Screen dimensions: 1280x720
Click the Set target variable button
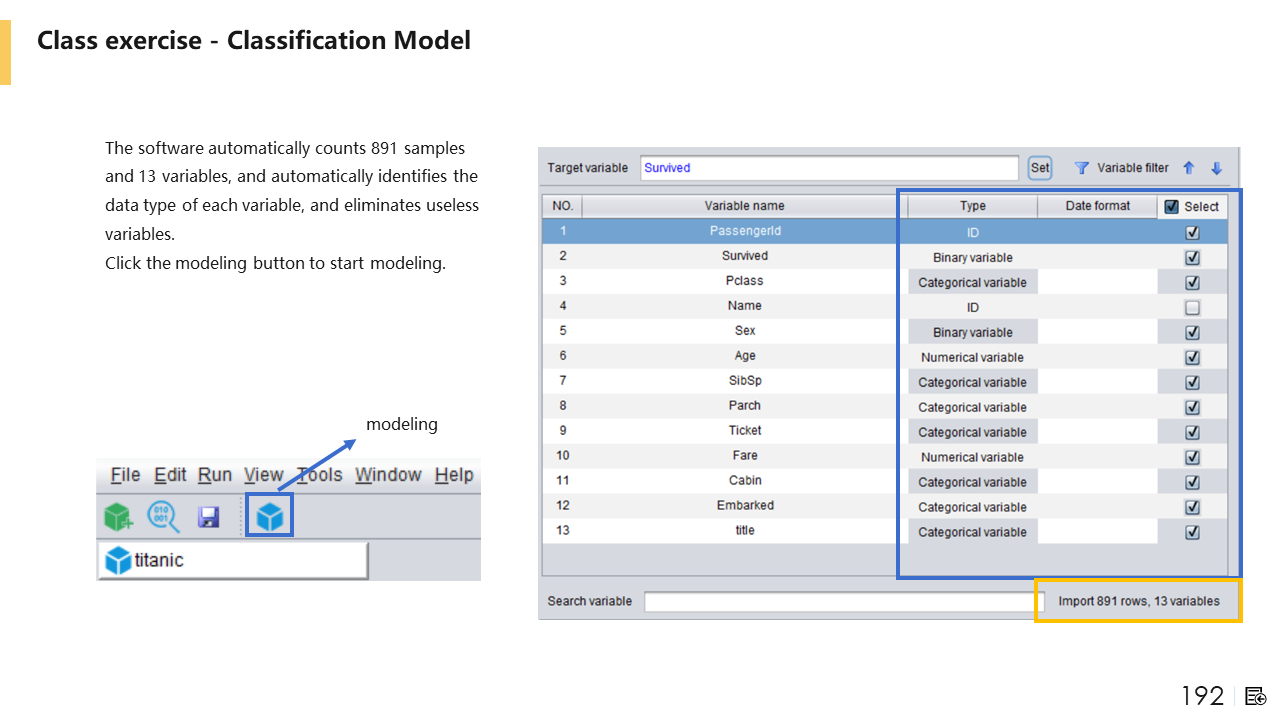[x=1040, y=168]
